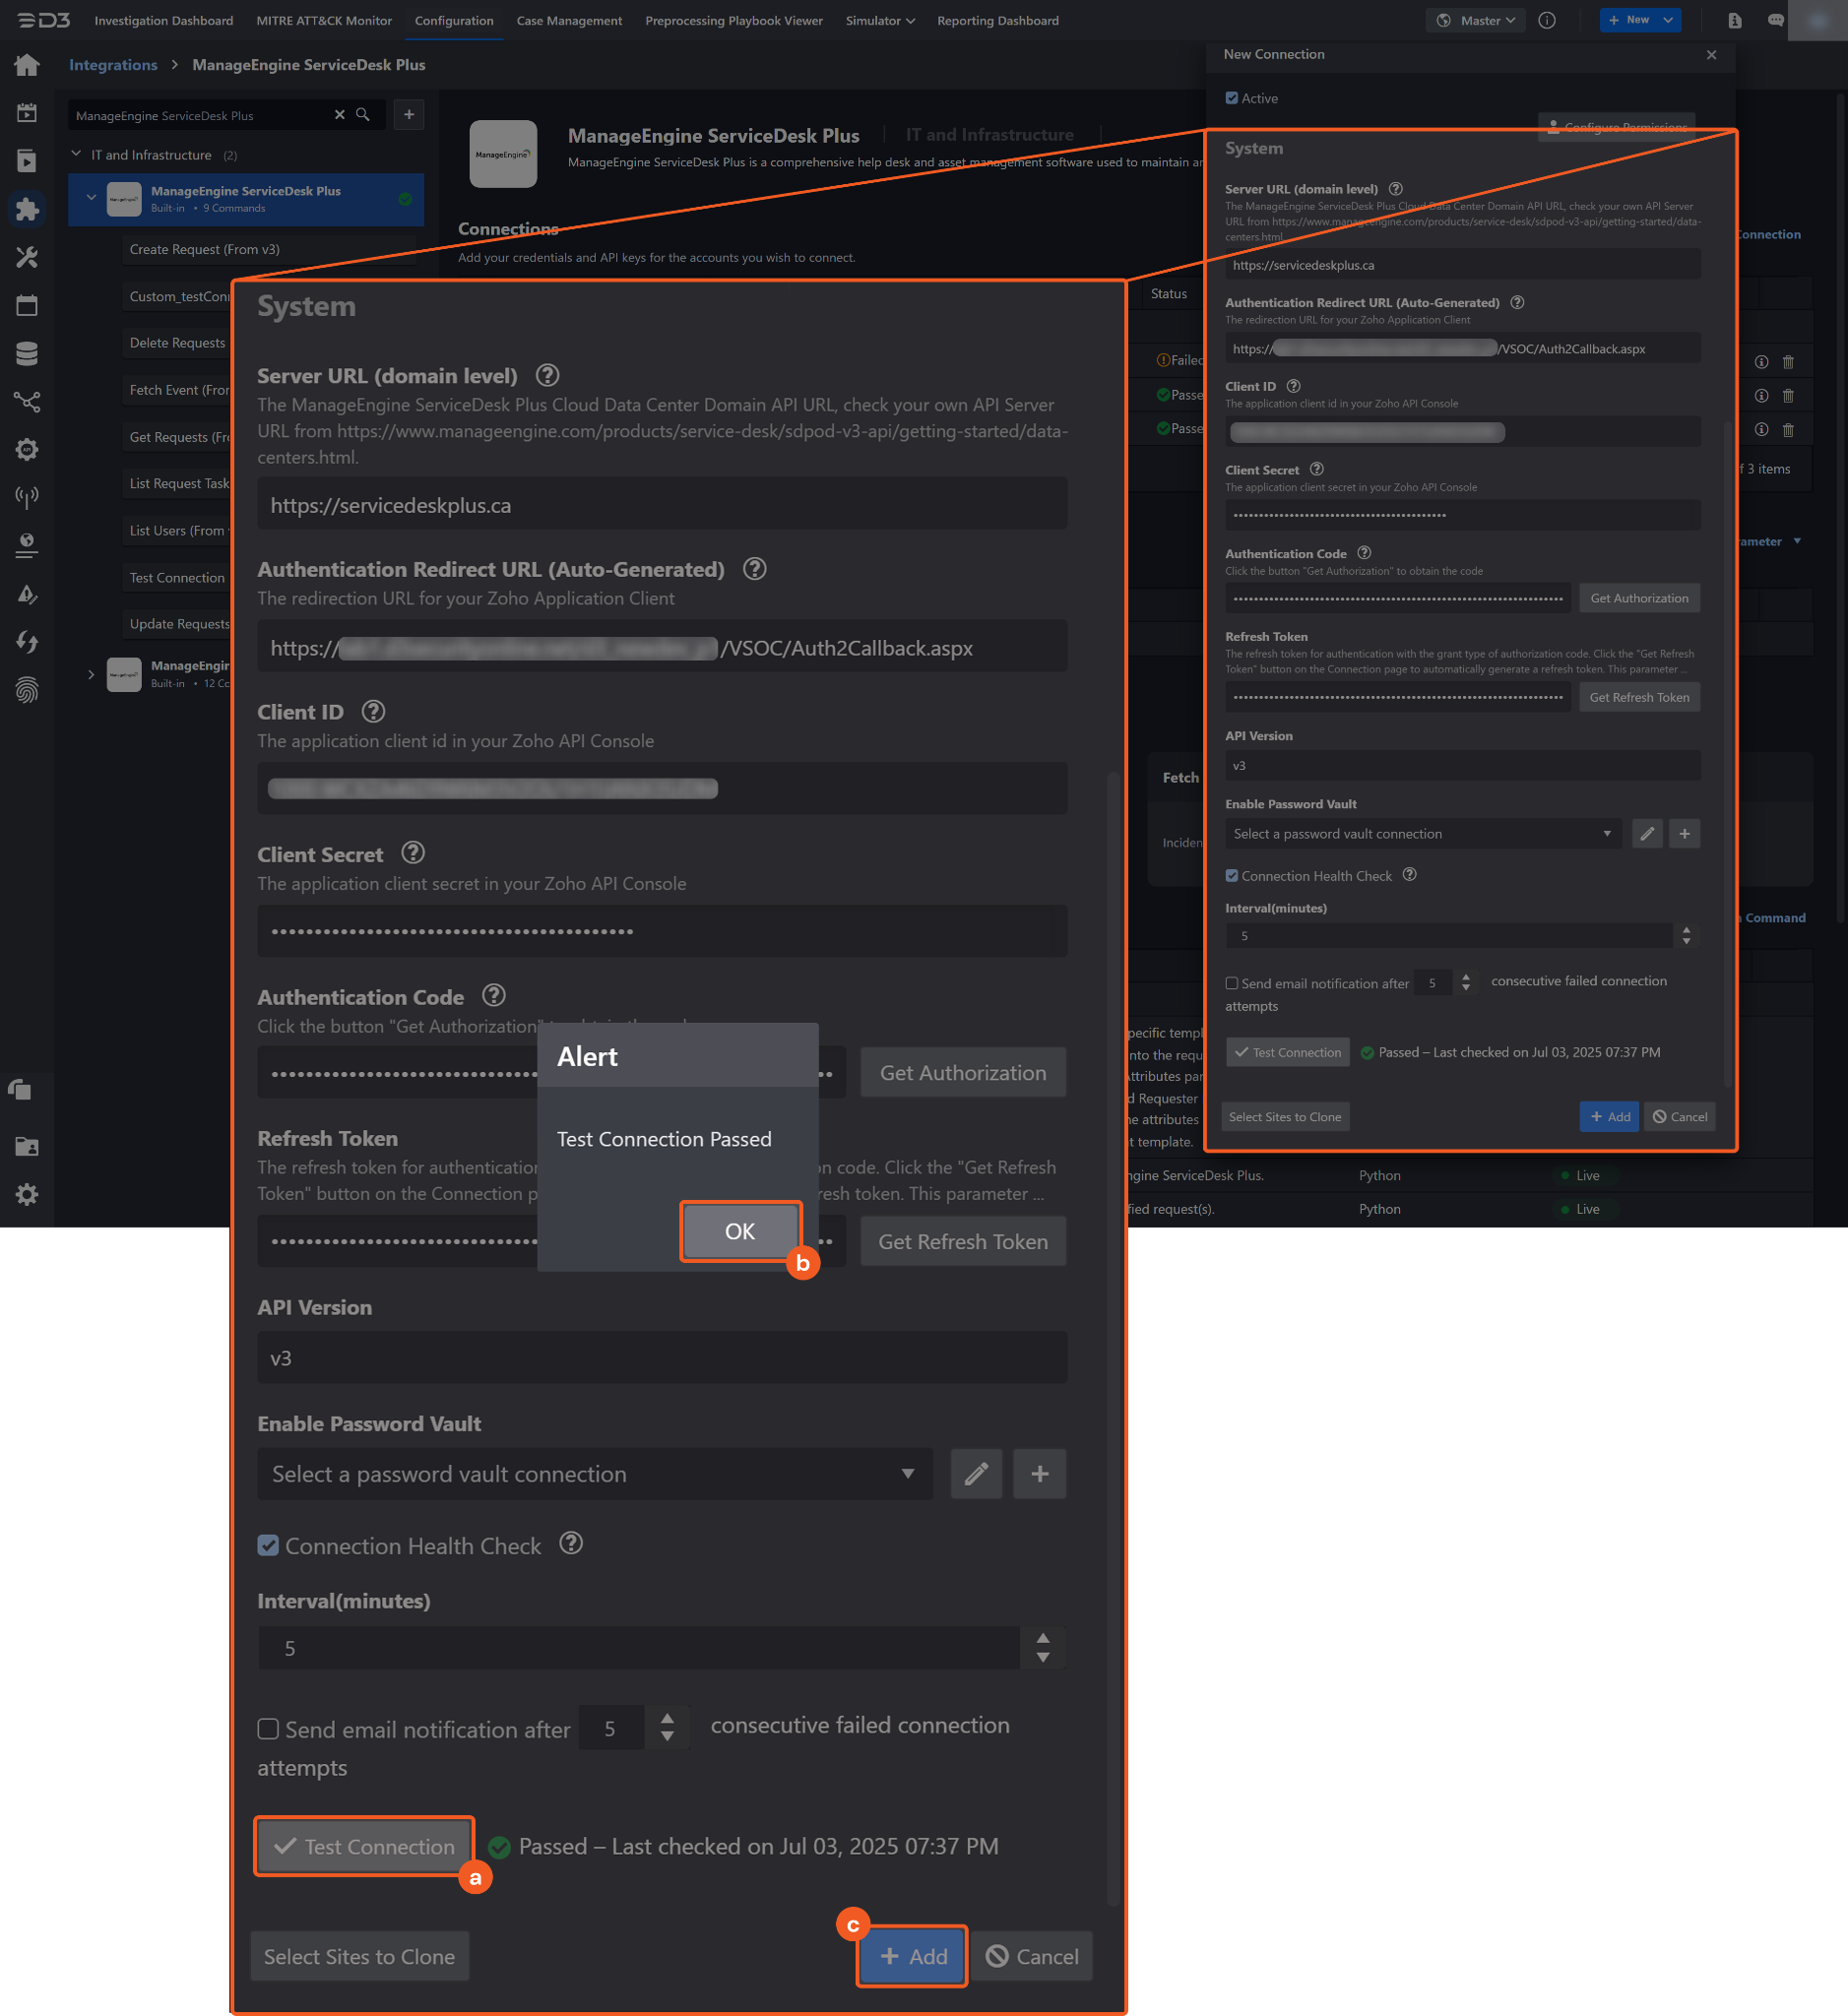Click the pencil edit icon for password vault
1848x2016 pixels.
[975, 1473]
